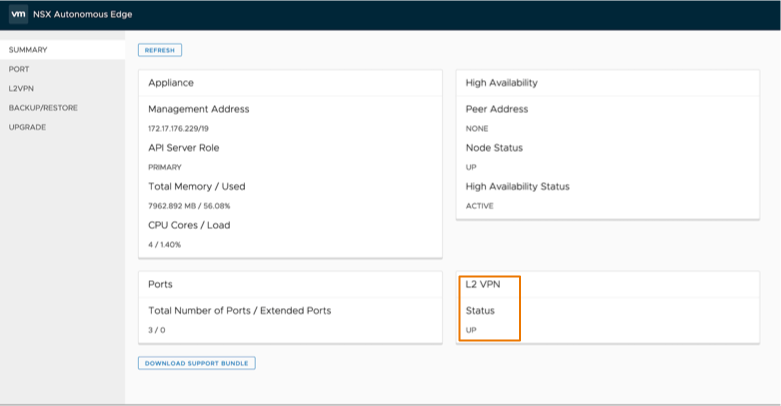
Task: Go to the Port section
Action: [x=19, y=69]
